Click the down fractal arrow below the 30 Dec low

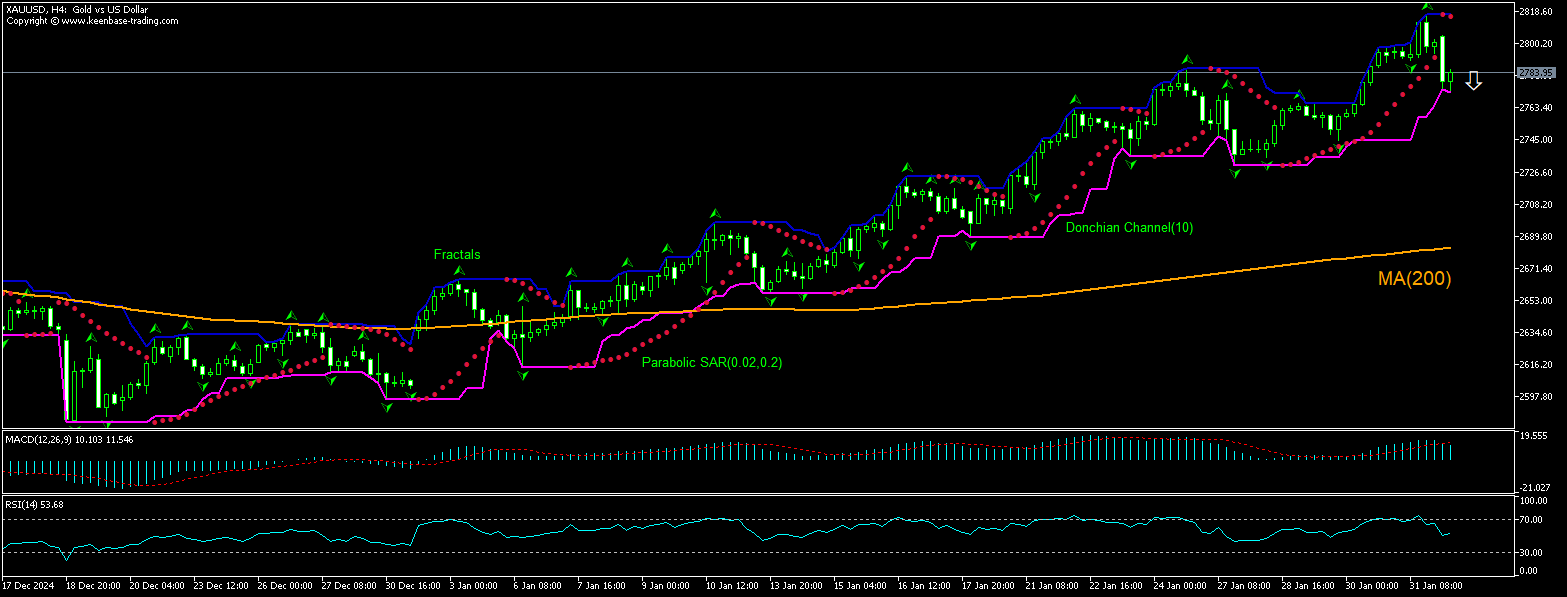[388, 406]
